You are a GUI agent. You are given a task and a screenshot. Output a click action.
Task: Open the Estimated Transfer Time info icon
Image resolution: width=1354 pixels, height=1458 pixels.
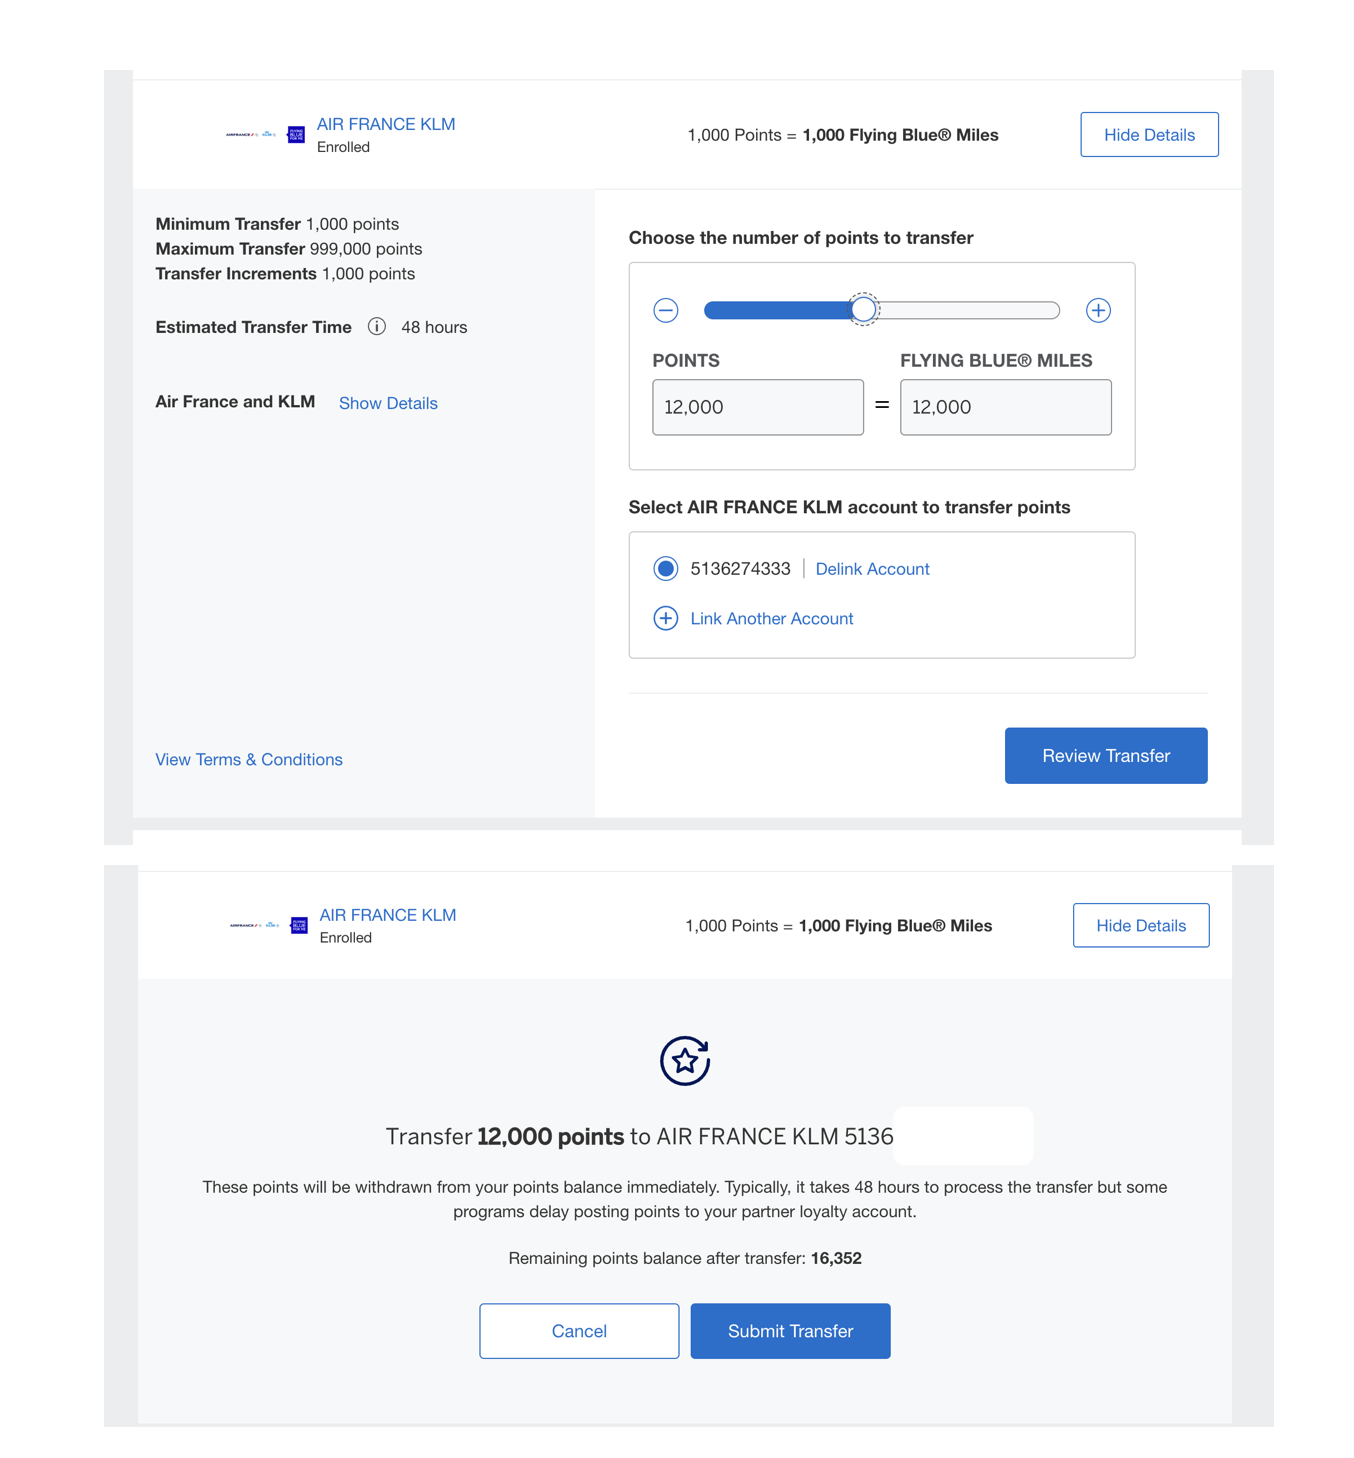point(377,326)
